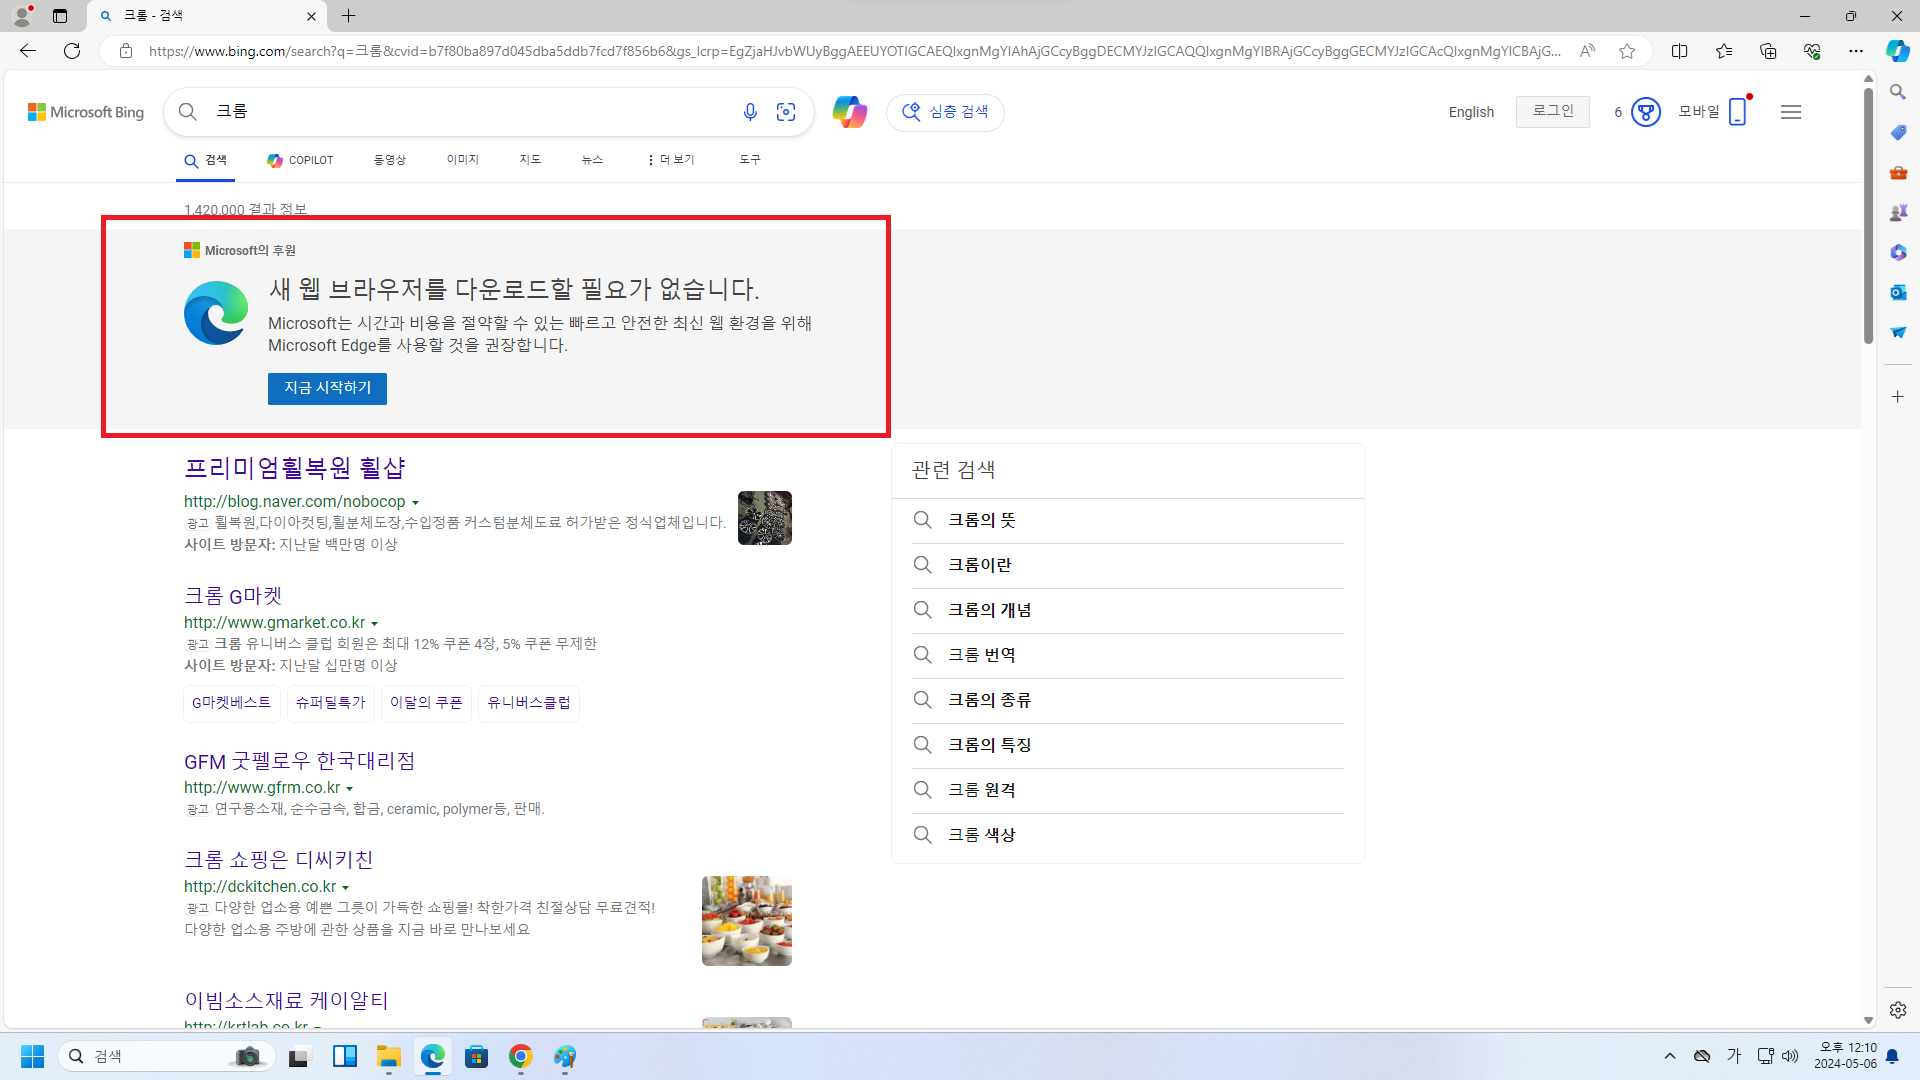1920x1080 pixels.
Task: Open browser essentials heart icon
Action: pyautogui.click(x=1812, y=51)
